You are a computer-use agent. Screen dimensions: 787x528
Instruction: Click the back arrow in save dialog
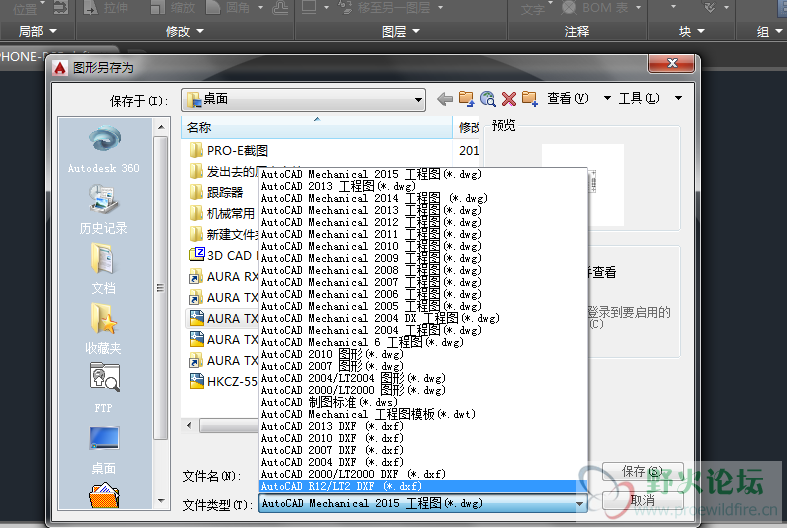(445, 99)
